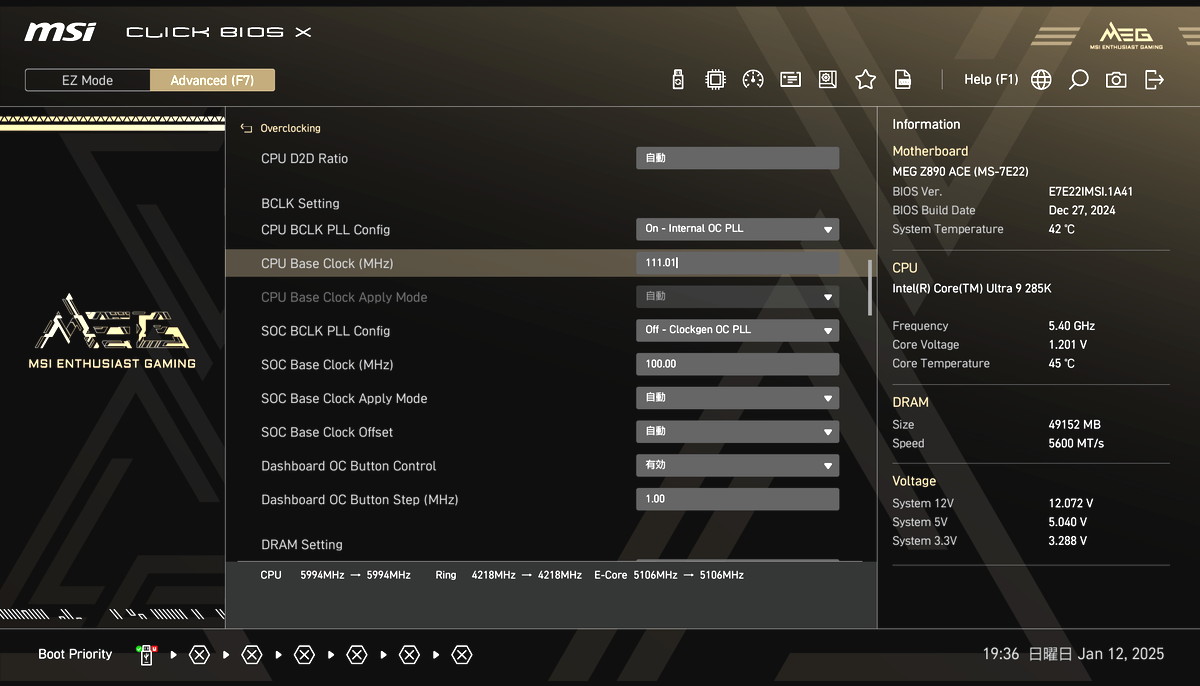
Task: Click the 5600 MT/s DRAM speed value
Action: point(1076,444)
